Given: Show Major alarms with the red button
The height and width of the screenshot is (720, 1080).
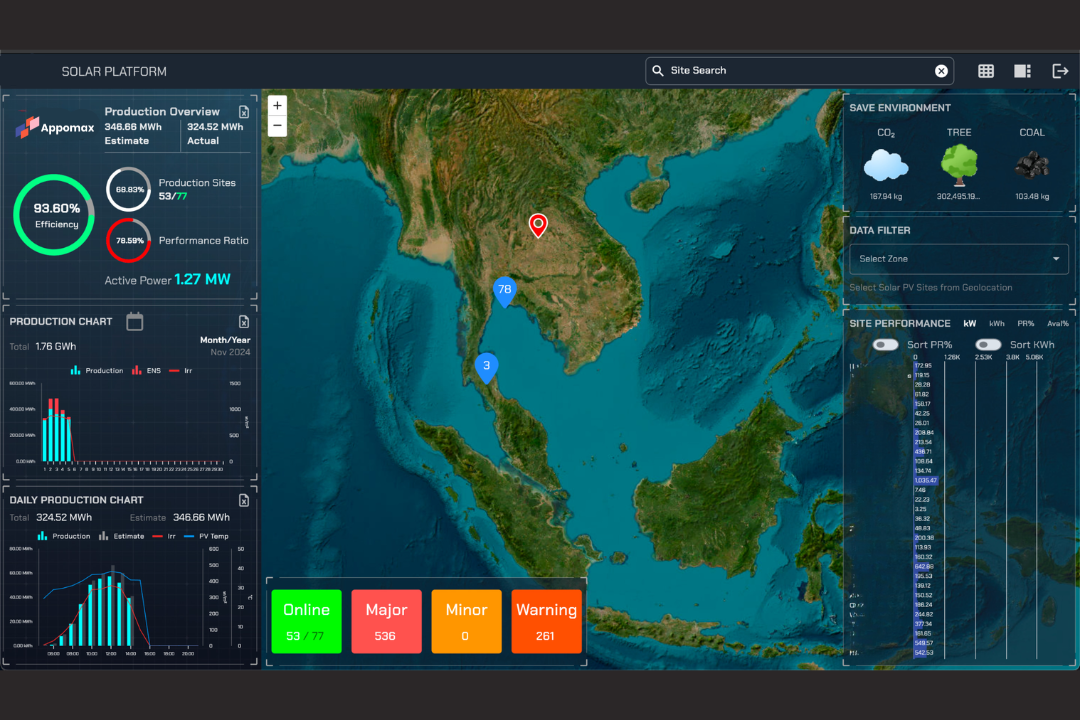Looking at the screenshot, I should 386,621.
